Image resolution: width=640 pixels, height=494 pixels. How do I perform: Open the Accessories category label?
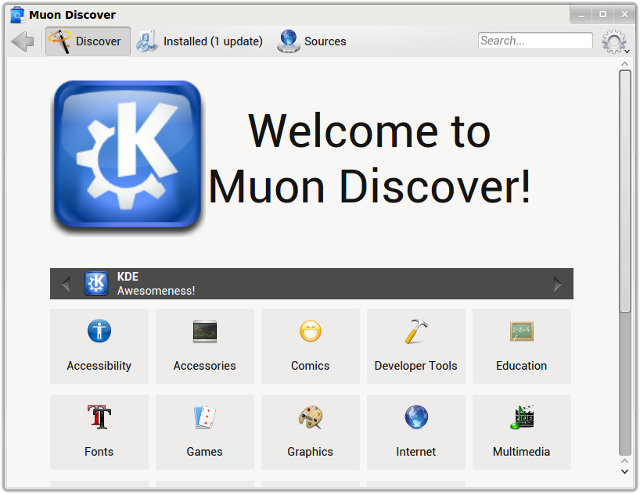pyautogui.click(x=204, y=366)
